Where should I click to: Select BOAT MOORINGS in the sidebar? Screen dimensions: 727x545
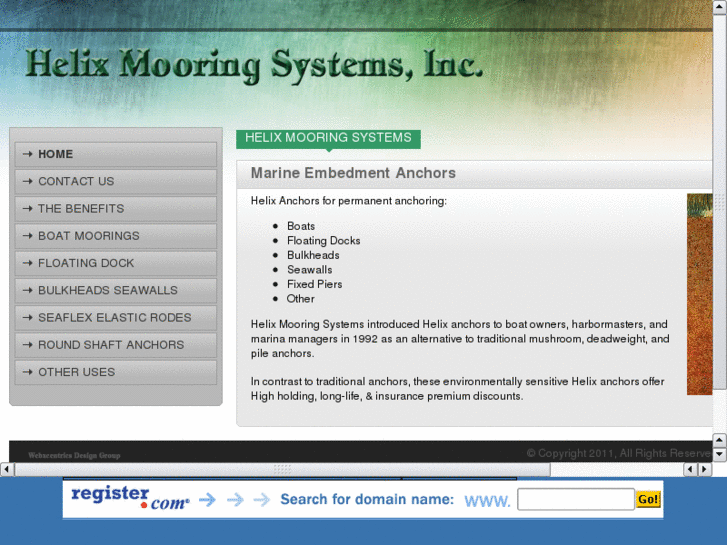115,236
